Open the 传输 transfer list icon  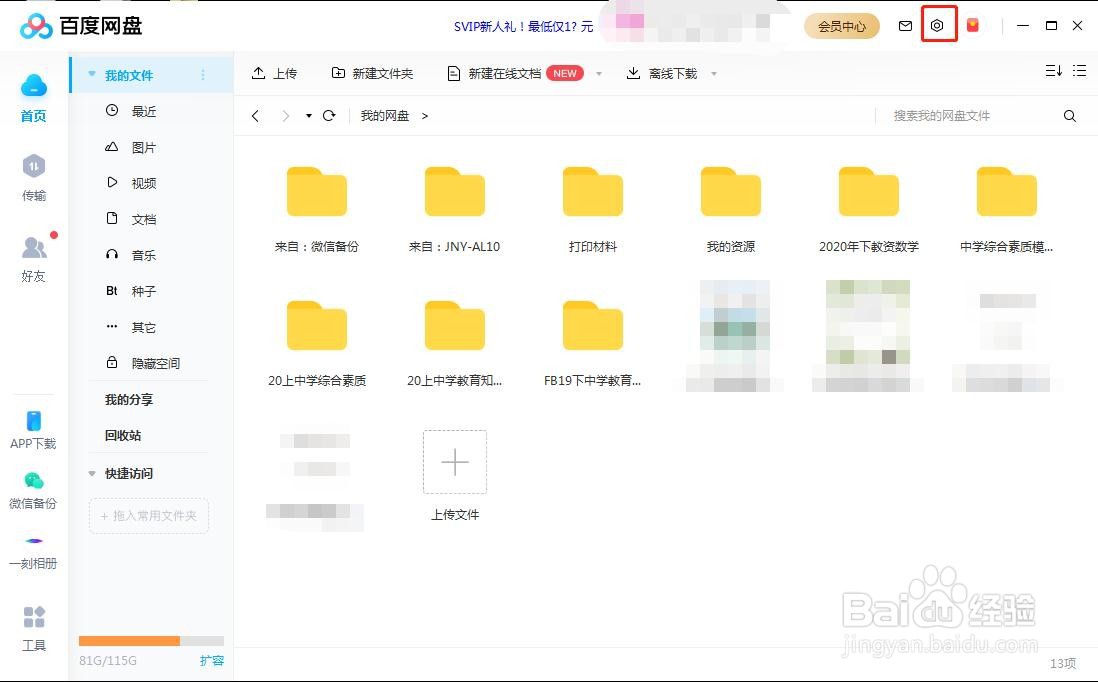point(33,177)
